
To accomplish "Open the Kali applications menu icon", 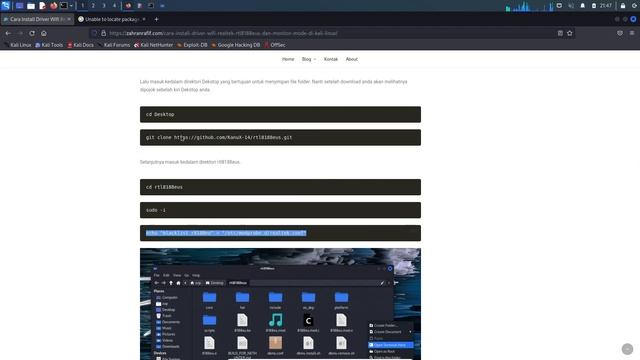I will 5,5.
